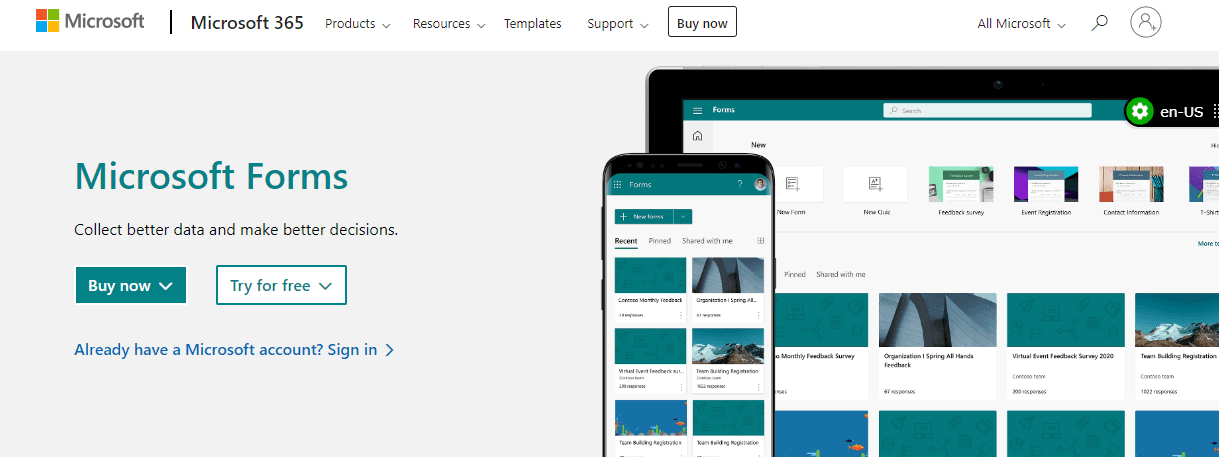The height and width of the screenshot is (457, 1219).
Task: Open Organization Spring All Hands Feedback card on laptop
Action: [x=938, y=346]
